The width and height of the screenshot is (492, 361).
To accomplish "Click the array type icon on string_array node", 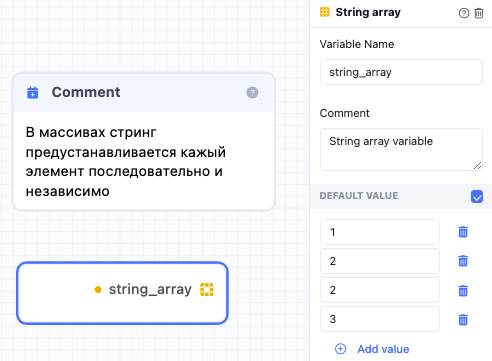I will 207,289.
